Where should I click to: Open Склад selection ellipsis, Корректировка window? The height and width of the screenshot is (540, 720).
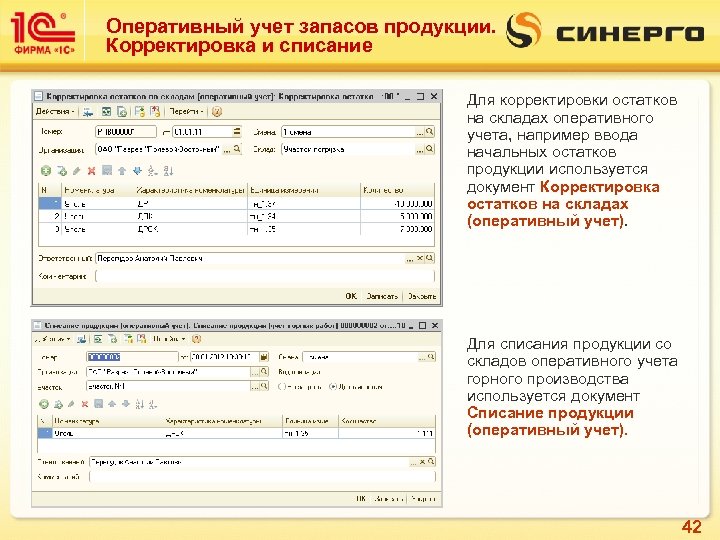(420, 149)
